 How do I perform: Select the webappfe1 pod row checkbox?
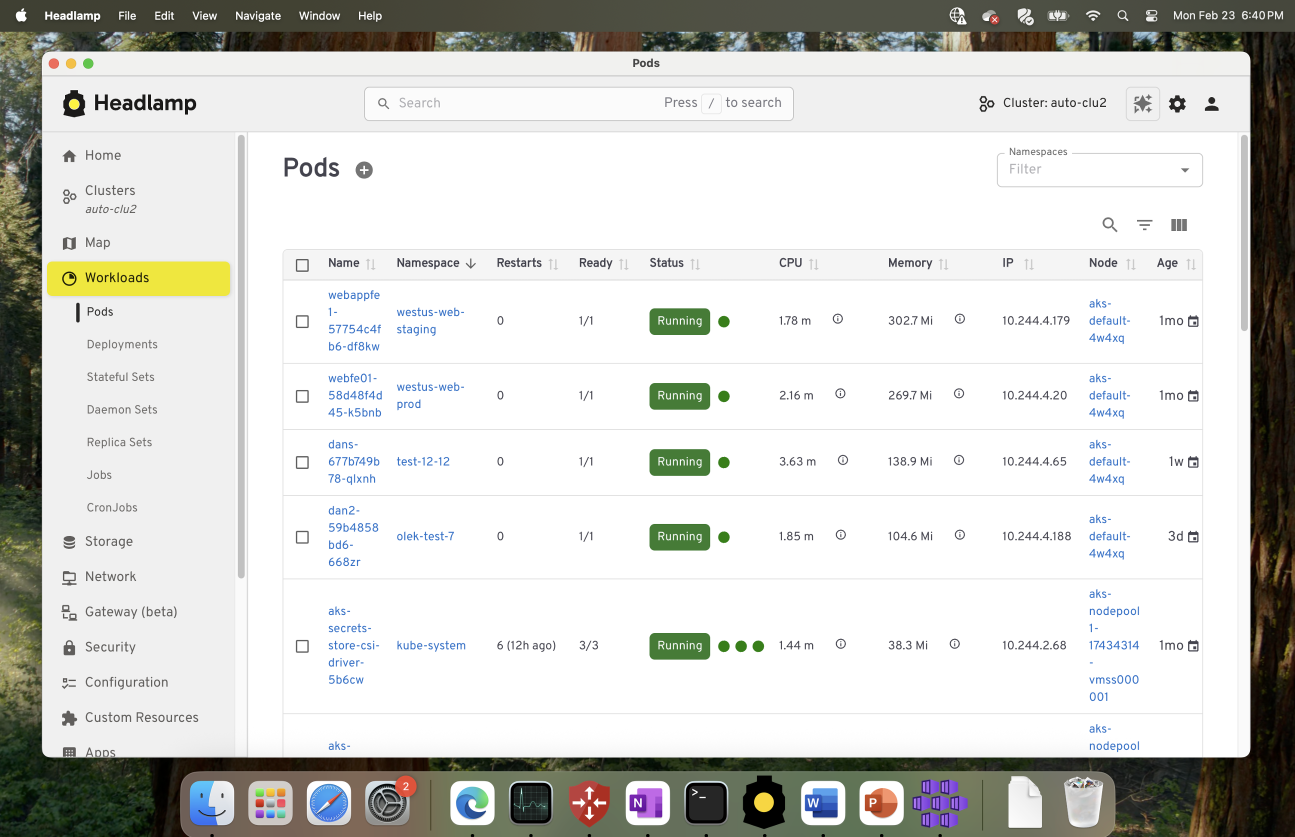(x=303, y=321)
